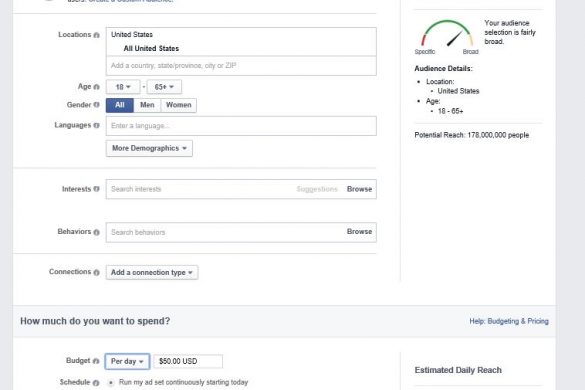Open the Add a connection type menu
Image resolution: width=585 pixels, height=390 pixels.
click(x=152, y=272)
